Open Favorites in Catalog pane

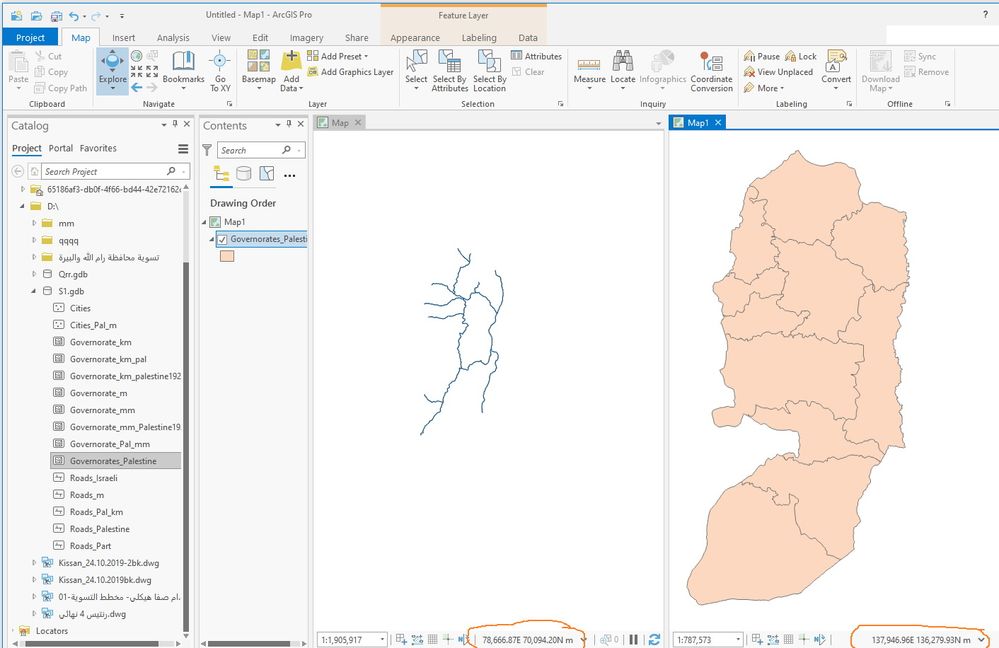click(x=98, y=148)
